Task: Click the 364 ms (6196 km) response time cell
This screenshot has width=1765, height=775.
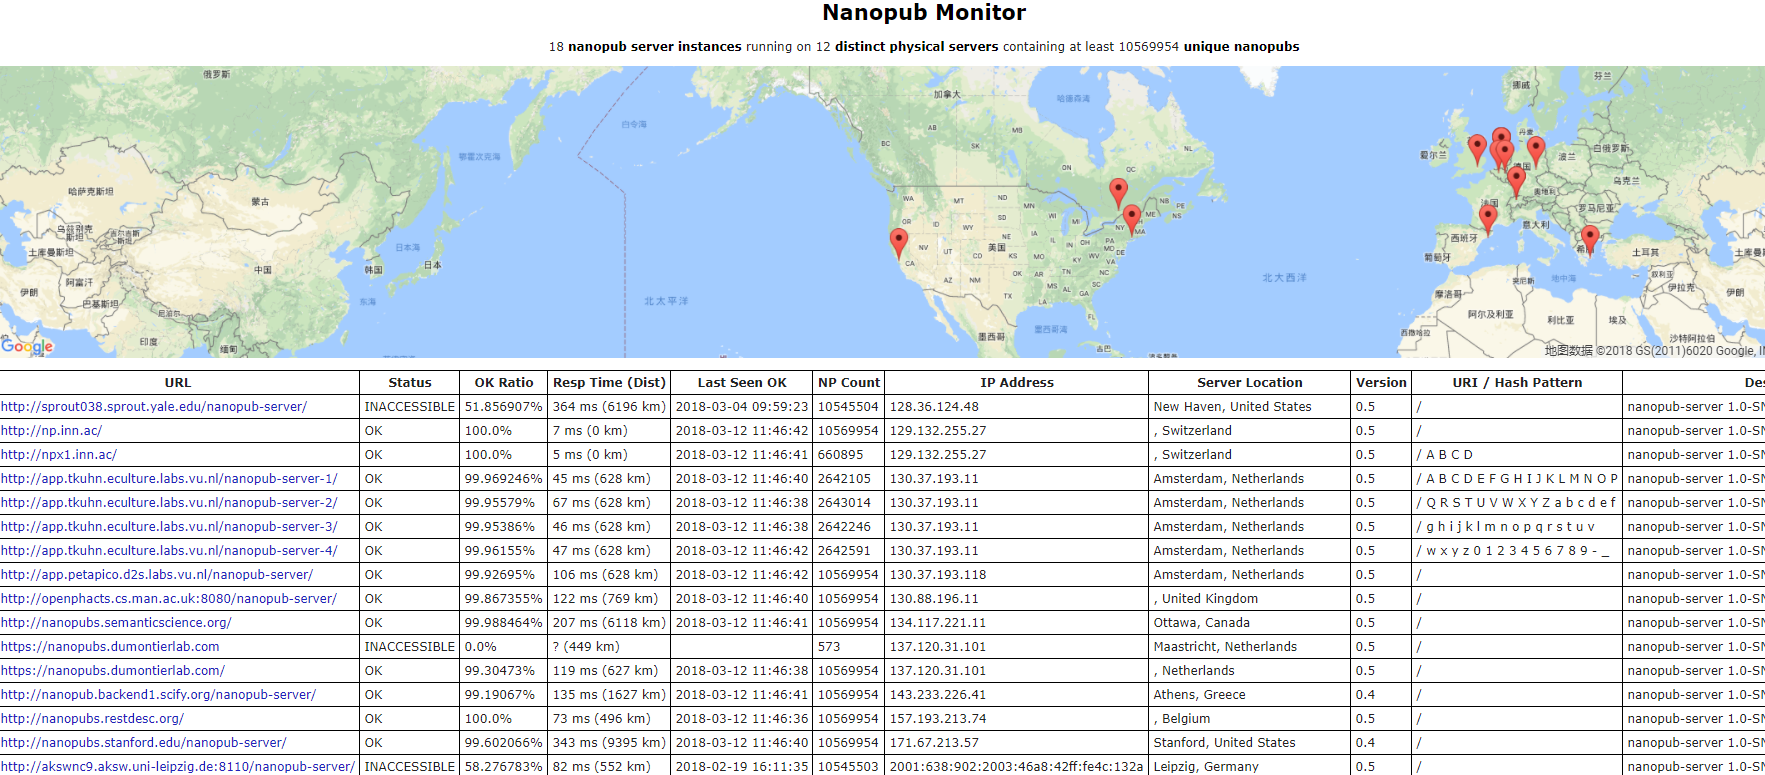Action: (x=609, y=407)
